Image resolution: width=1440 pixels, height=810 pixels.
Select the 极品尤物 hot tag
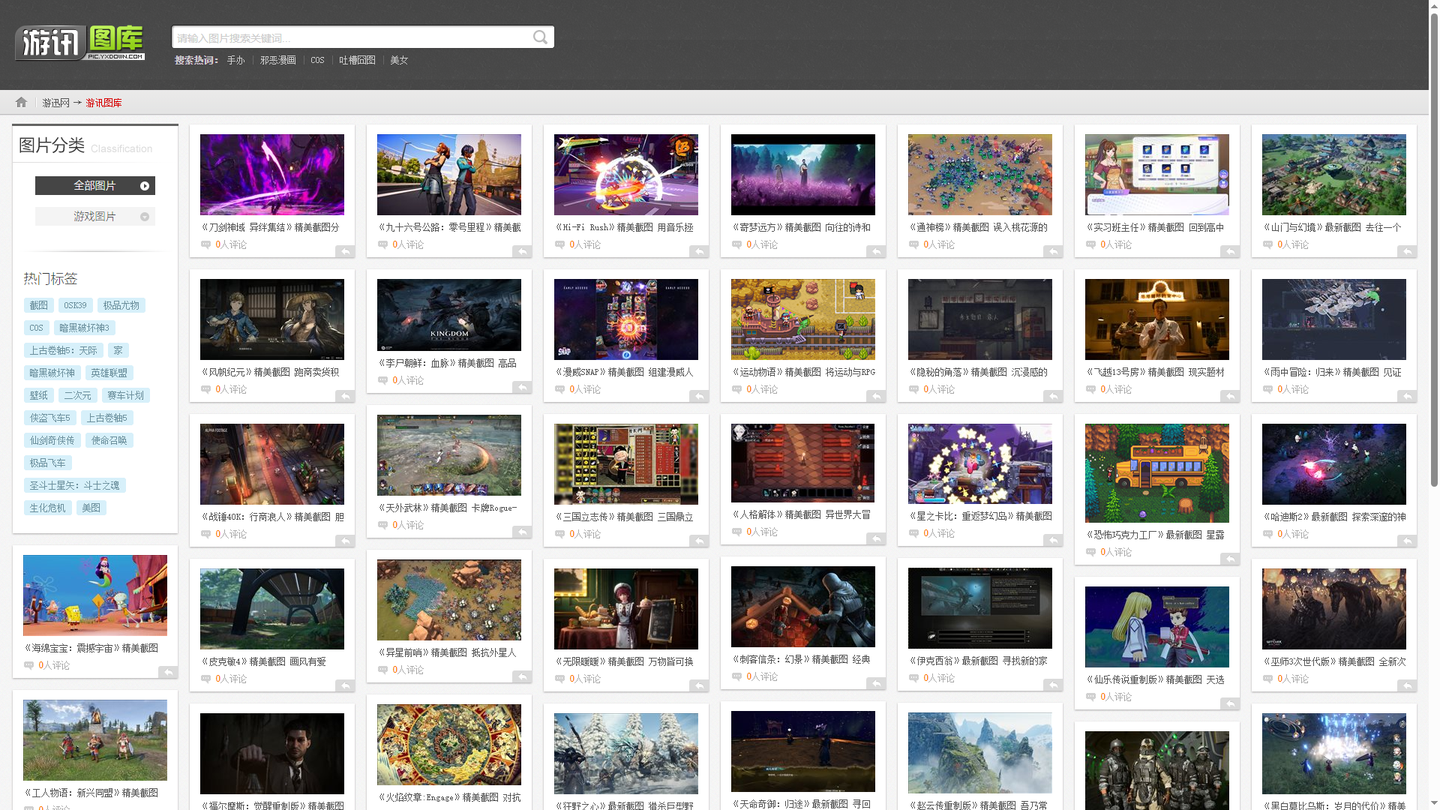(121, 305)
